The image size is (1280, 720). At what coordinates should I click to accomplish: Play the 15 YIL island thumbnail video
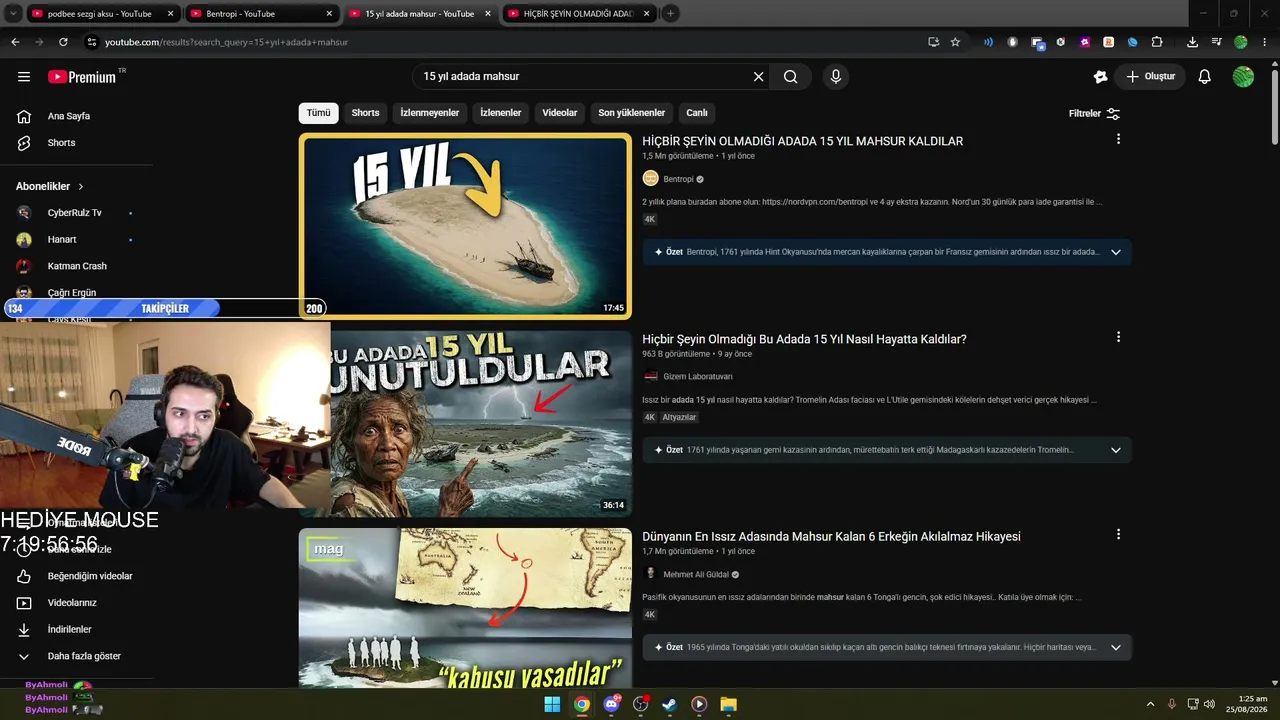click(465, 226)
